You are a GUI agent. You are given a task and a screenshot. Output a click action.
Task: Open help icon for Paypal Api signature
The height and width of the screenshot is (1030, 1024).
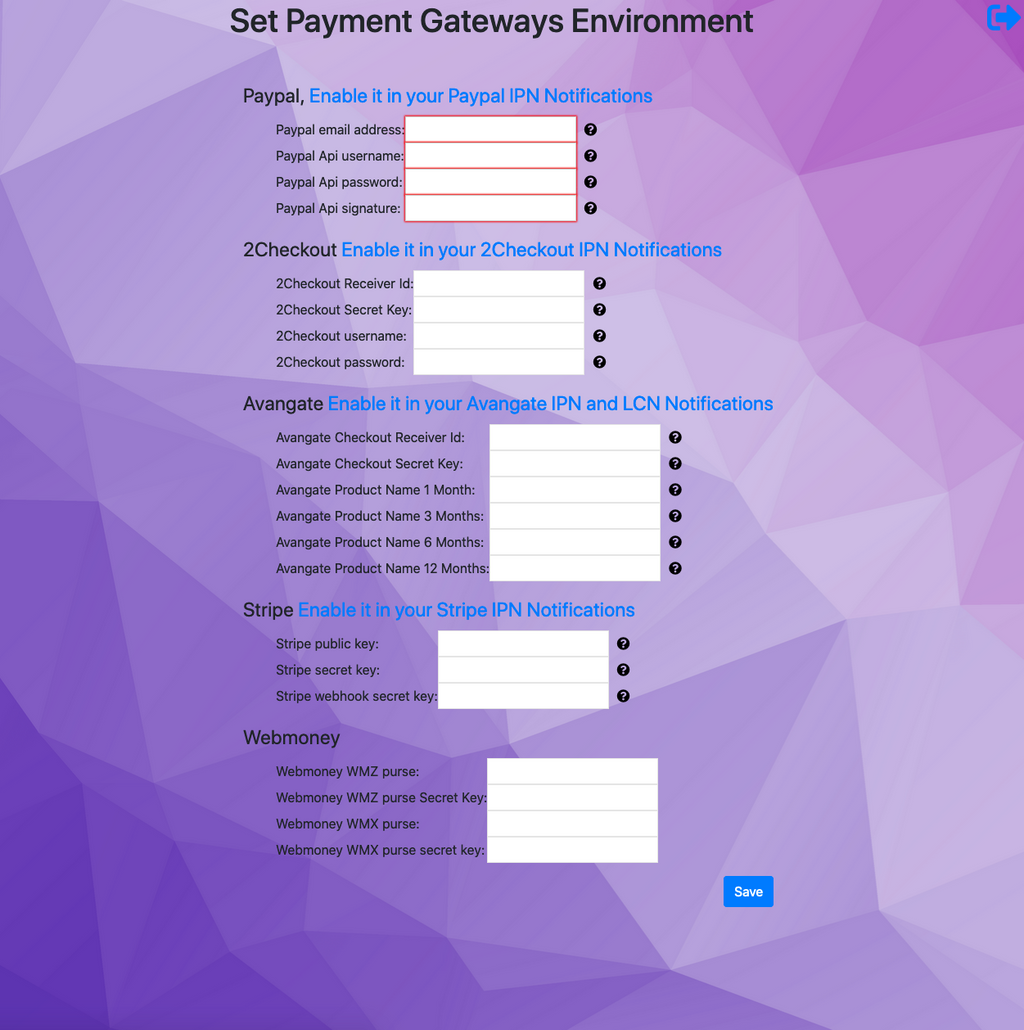coord(590,208)
